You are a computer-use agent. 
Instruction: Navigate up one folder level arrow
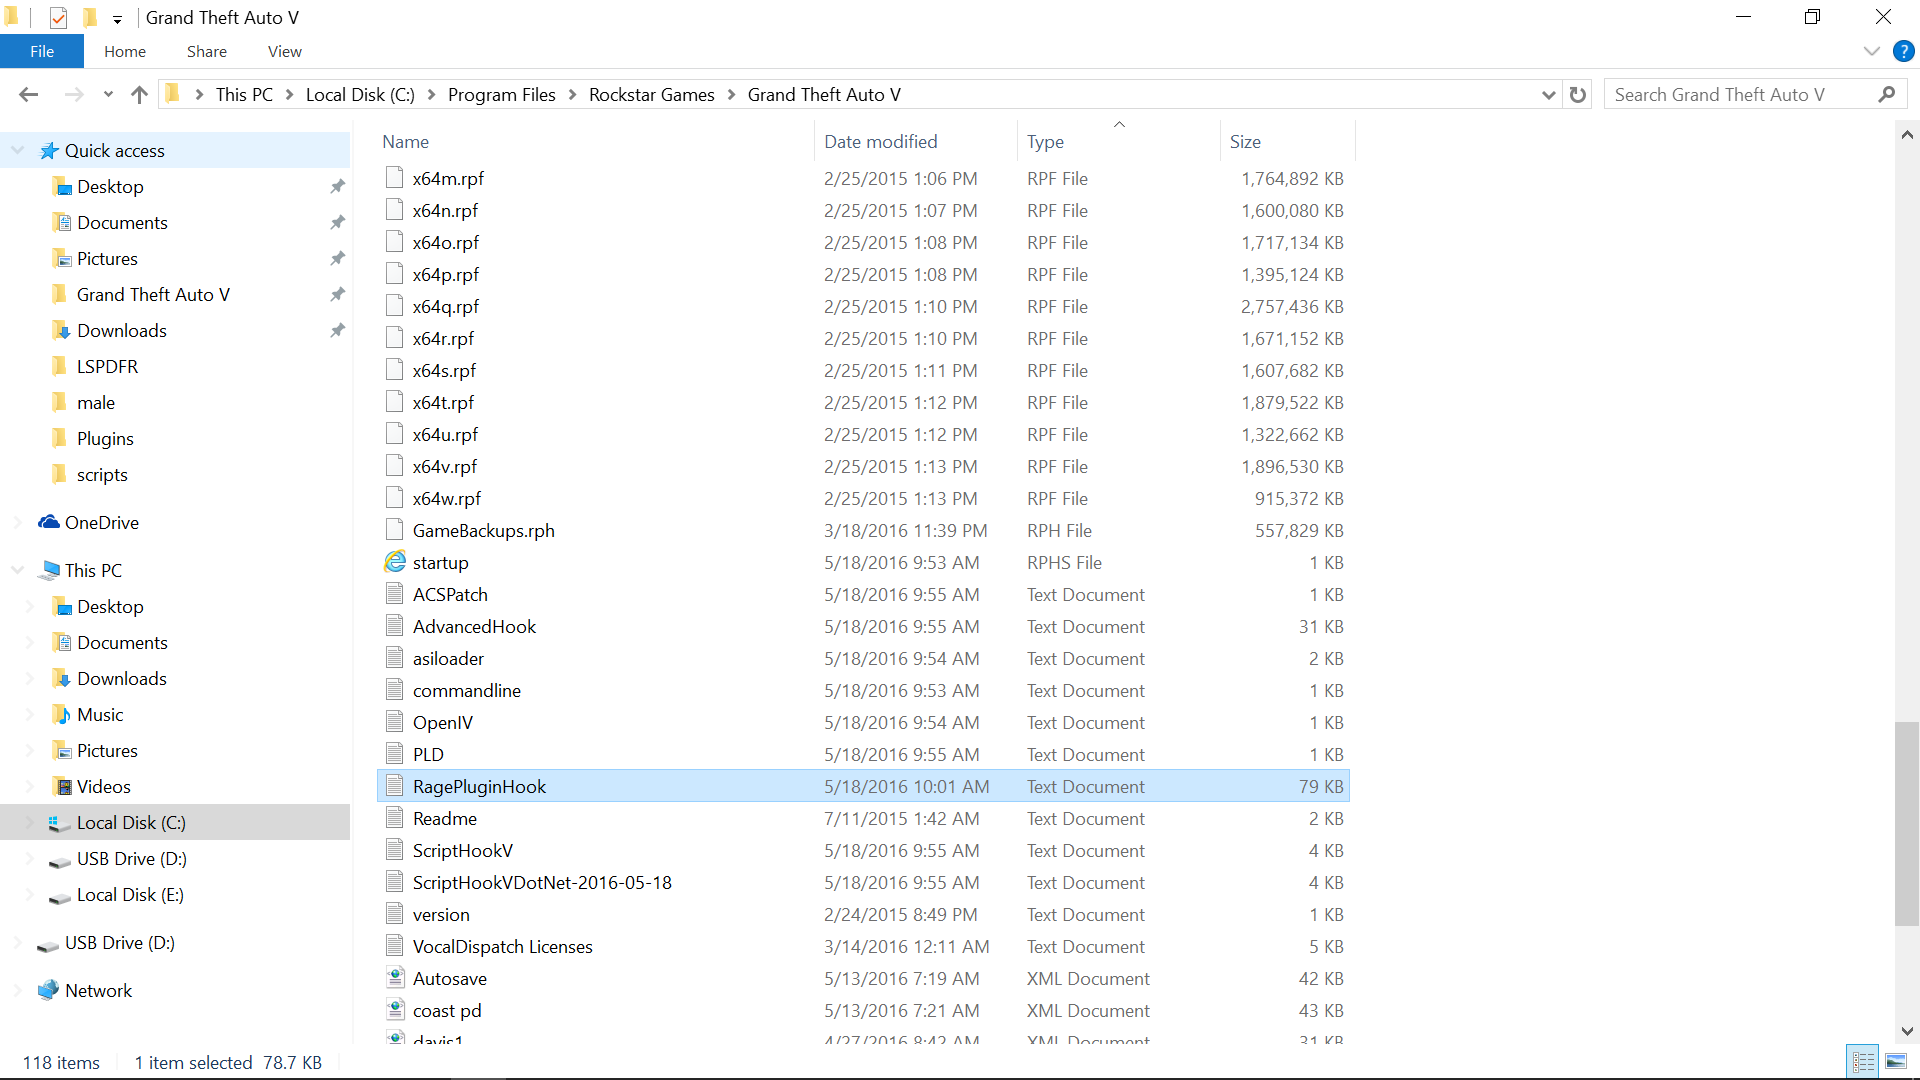[x=139, y=95]
